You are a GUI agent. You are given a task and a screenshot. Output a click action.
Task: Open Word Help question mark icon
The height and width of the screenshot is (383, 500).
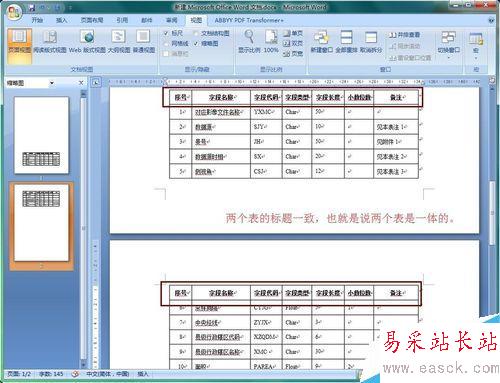(x=491, y=20)
